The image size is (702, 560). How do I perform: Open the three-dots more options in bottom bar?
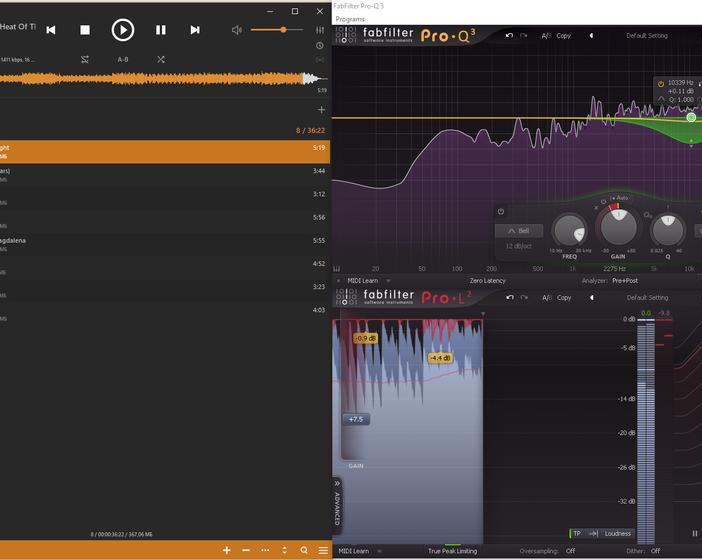[x=265, y=550]
